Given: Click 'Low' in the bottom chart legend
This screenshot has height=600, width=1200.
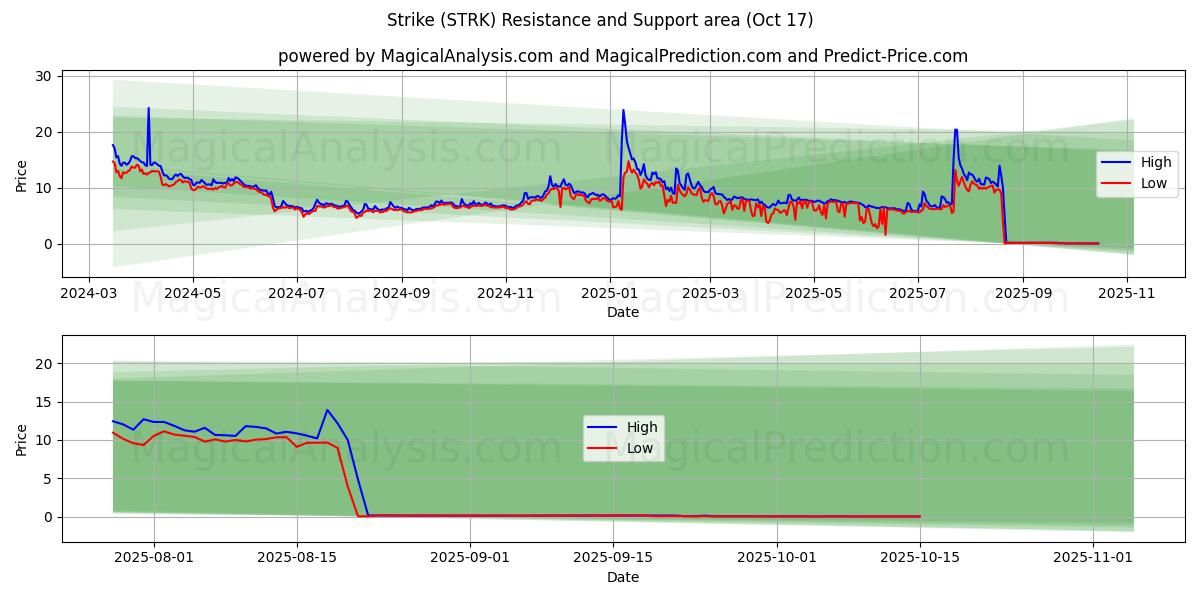Looking at the screenshot, I should (x=640, y=448).
